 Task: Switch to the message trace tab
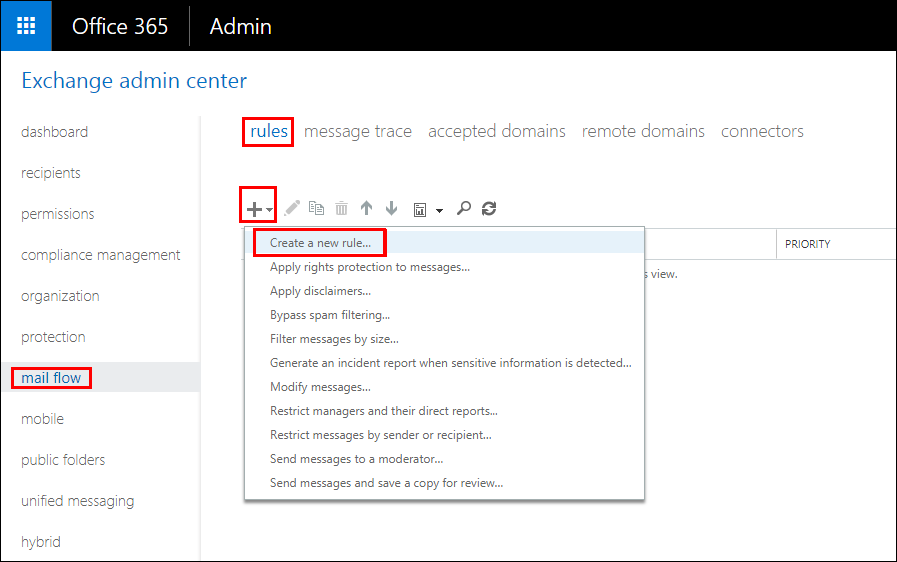point(358,132)
